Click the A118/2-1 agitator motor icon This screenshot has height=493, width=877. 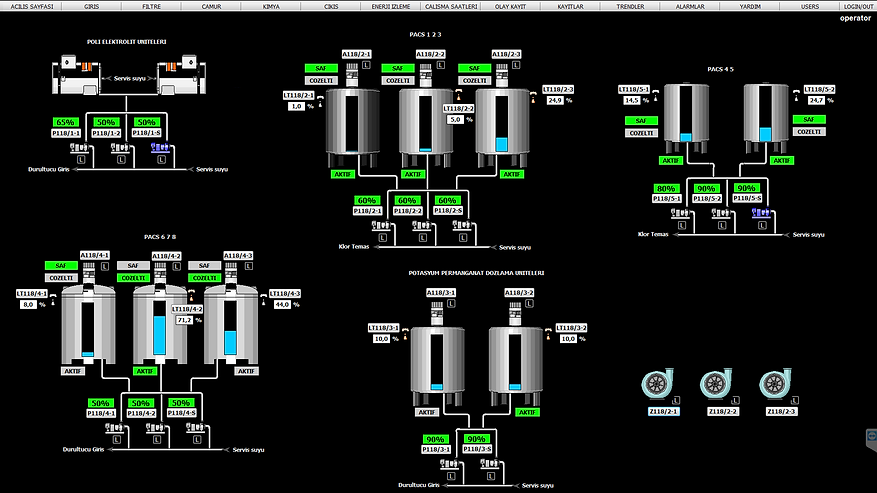tap(351, 72)
